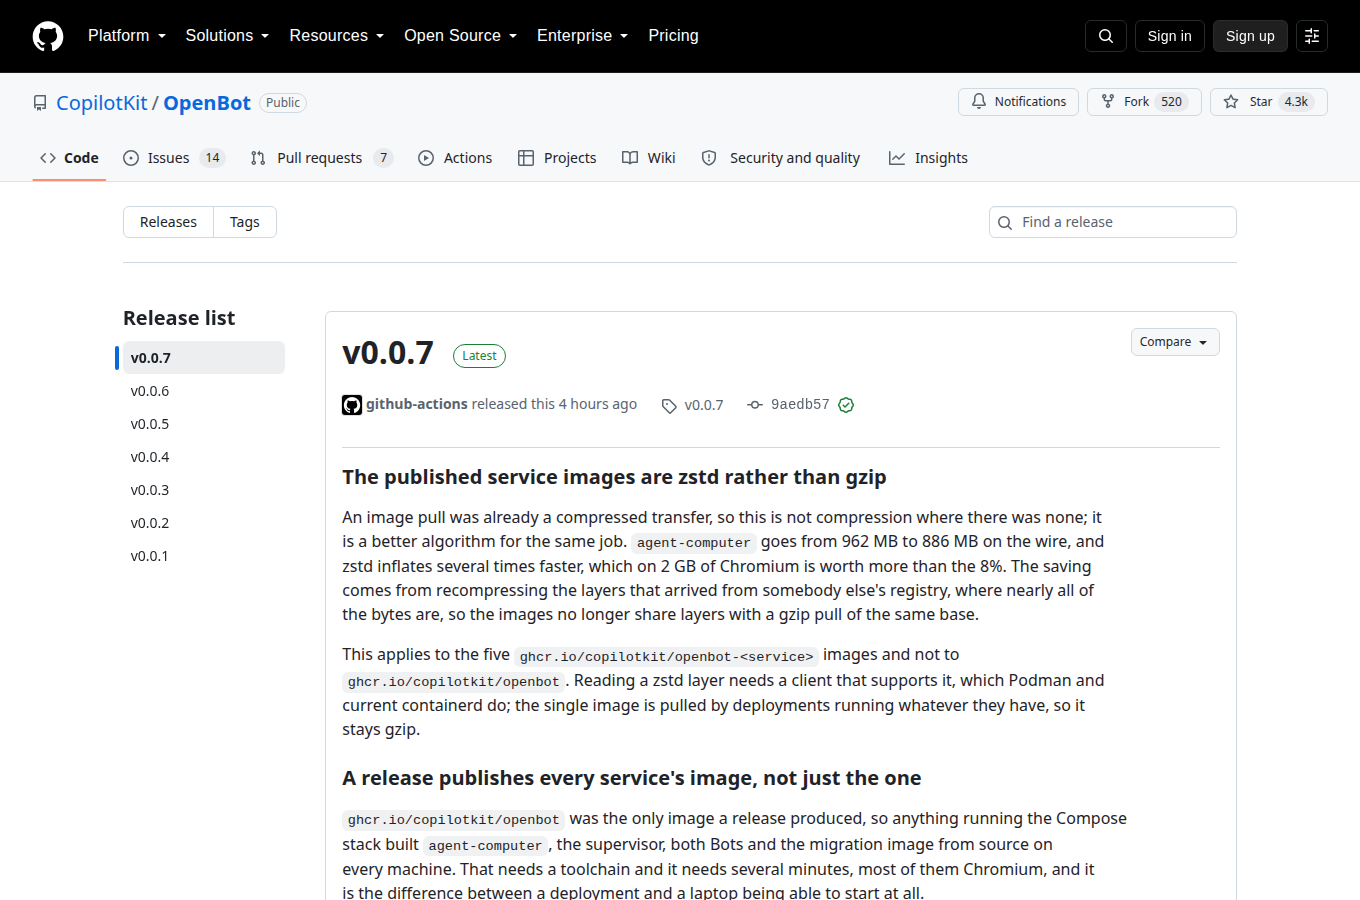The height and width of the screenshot is (900, 1360).
Task: Select v0.0.6 in Release list
Action: 204,391
